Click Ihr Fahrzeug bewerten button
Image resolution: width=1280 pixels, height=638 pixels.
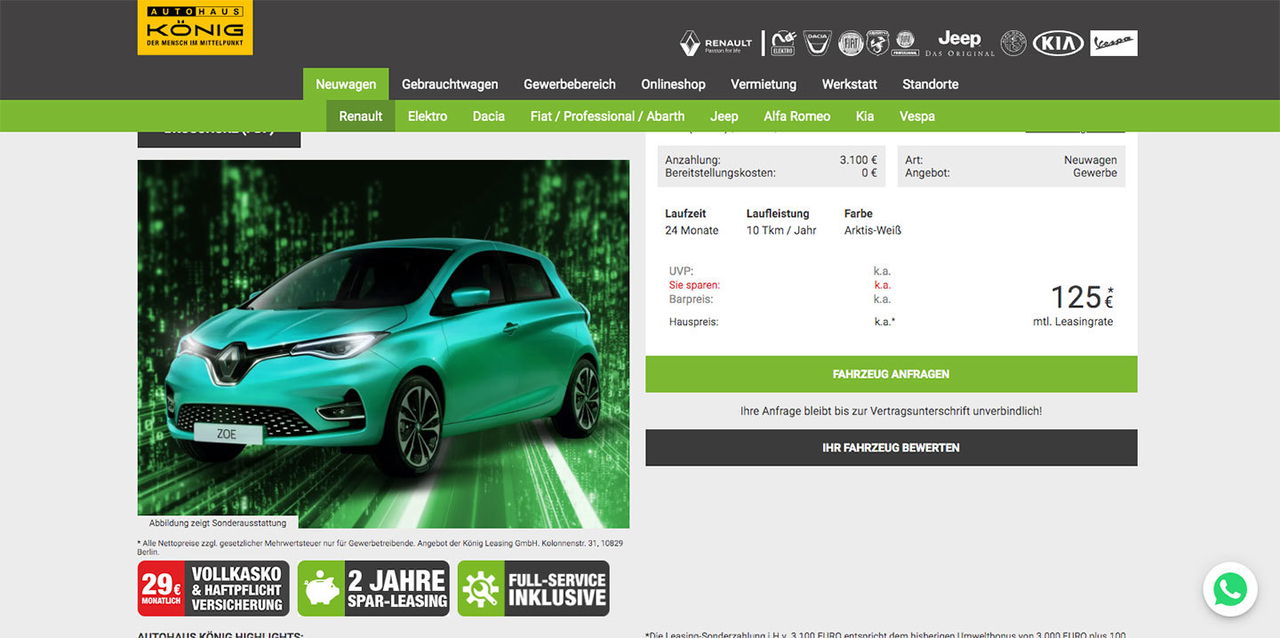click(891, 448)
